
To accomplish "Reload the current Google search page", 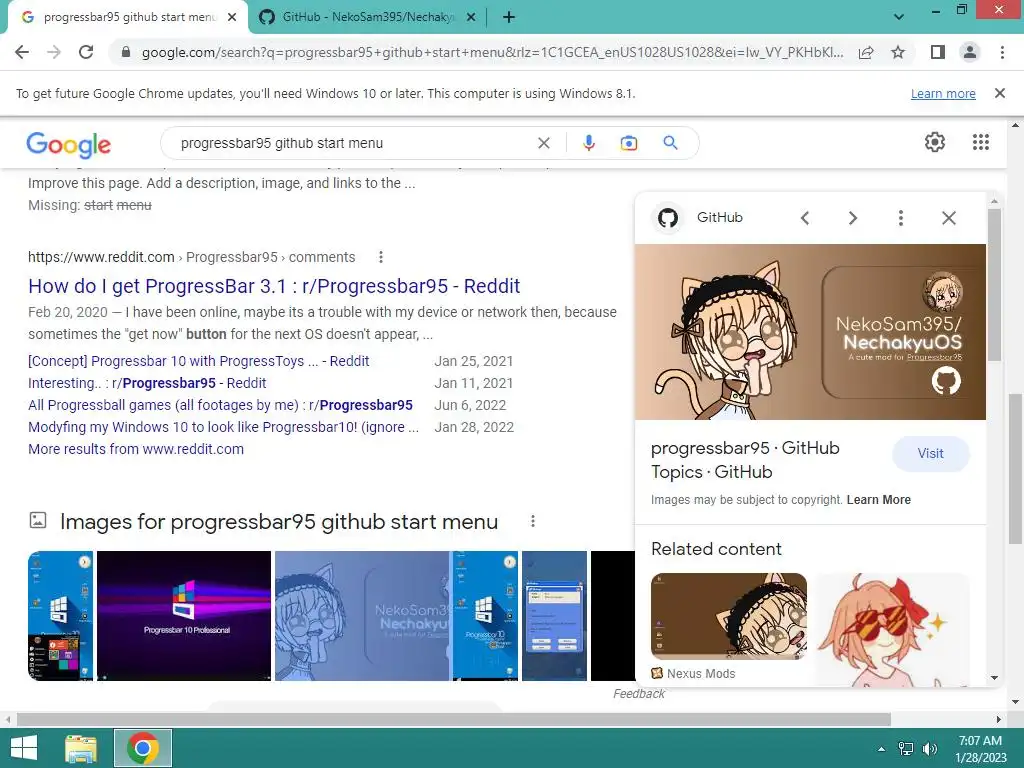I will tap(86, 52).
